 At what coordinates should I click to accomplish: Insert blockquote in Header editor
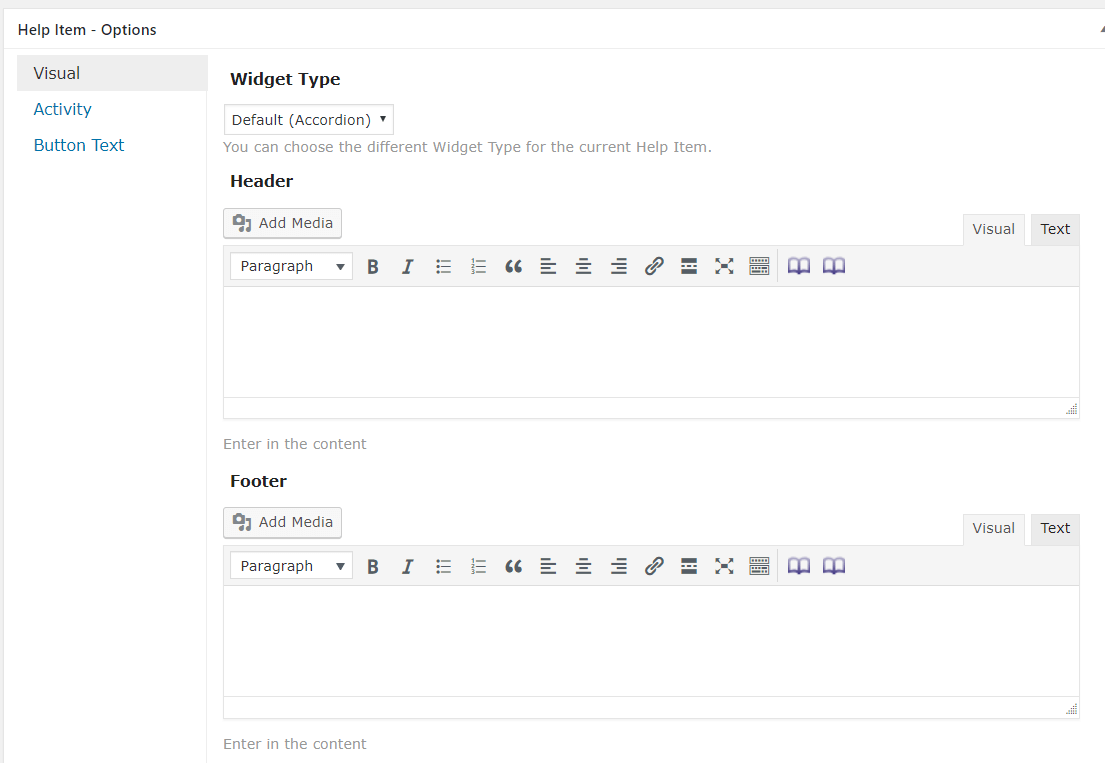click(x=513, y=267)
